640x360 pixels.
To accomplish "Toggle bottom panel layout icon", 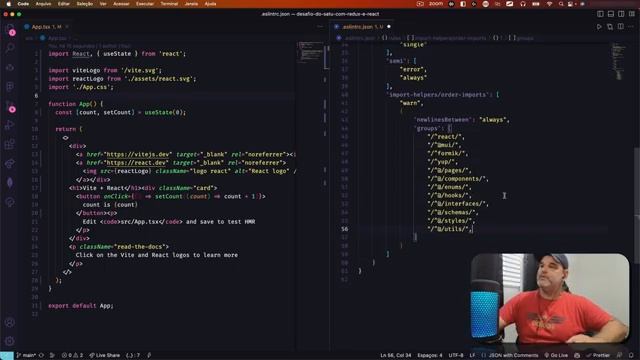I will click(x=611, y=14).
